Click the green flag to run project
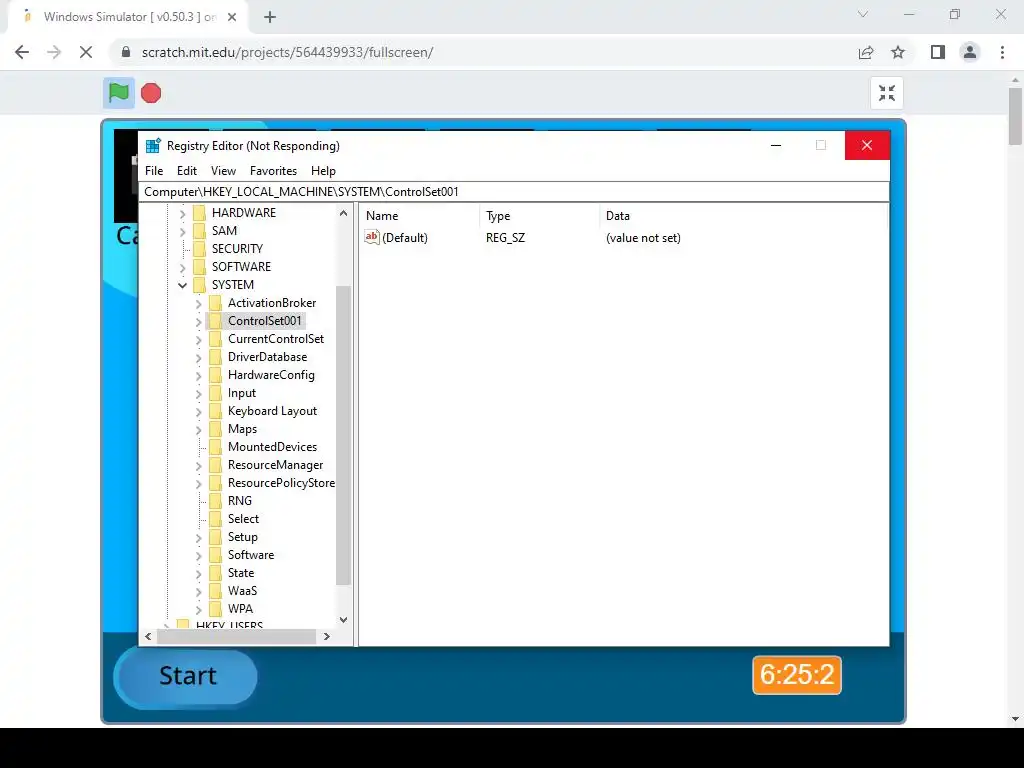This screenshot has width=1024, height=768. click(x=119, y=93)
